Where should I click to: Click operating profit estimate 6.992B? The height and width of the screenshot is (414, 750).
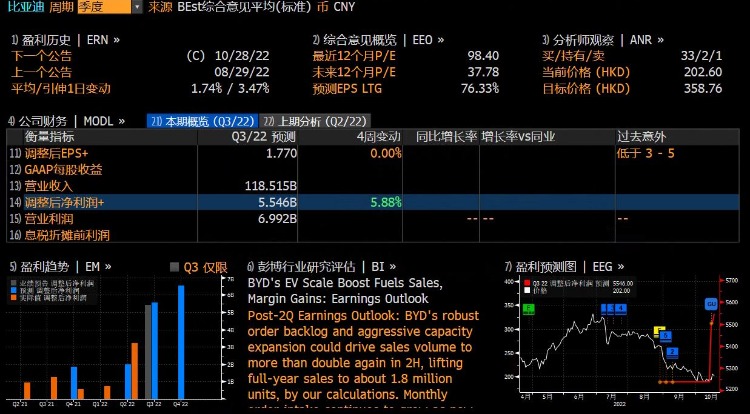[277, 218]
